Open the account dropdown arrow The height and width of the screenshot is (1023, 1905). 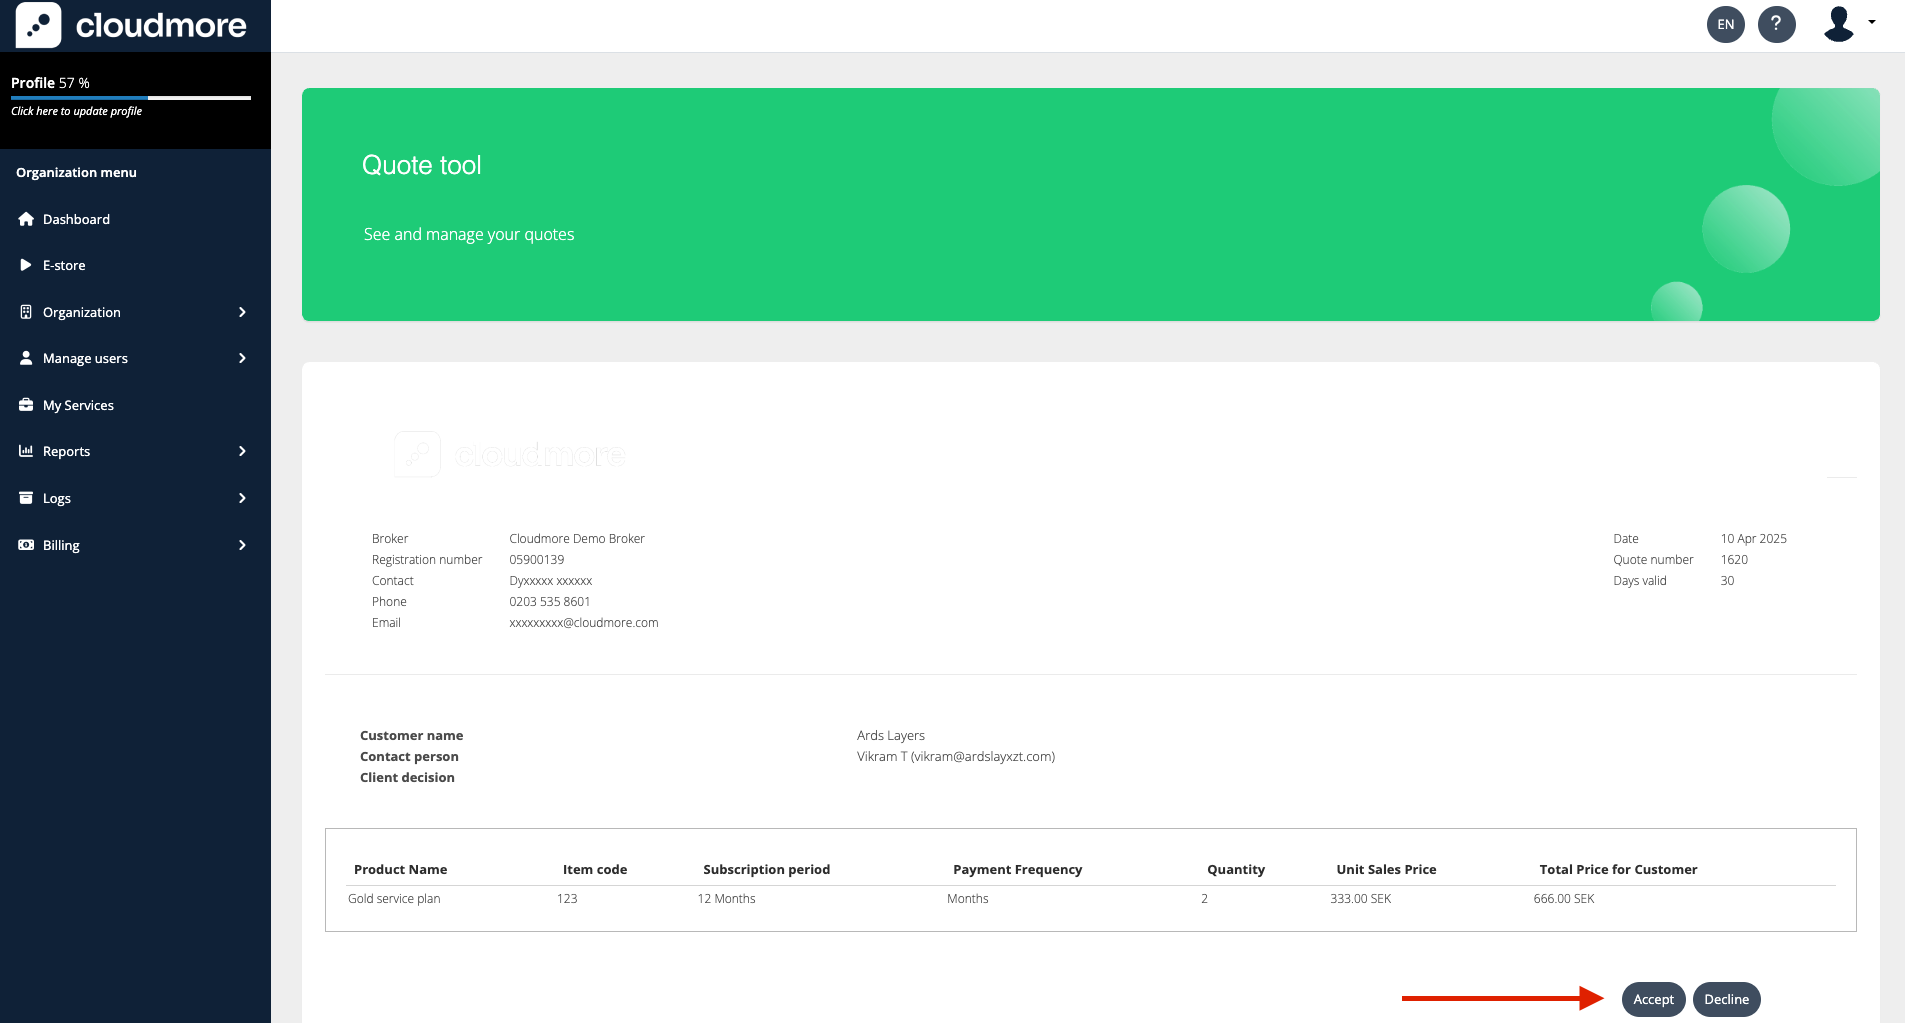coord(1872,22)
